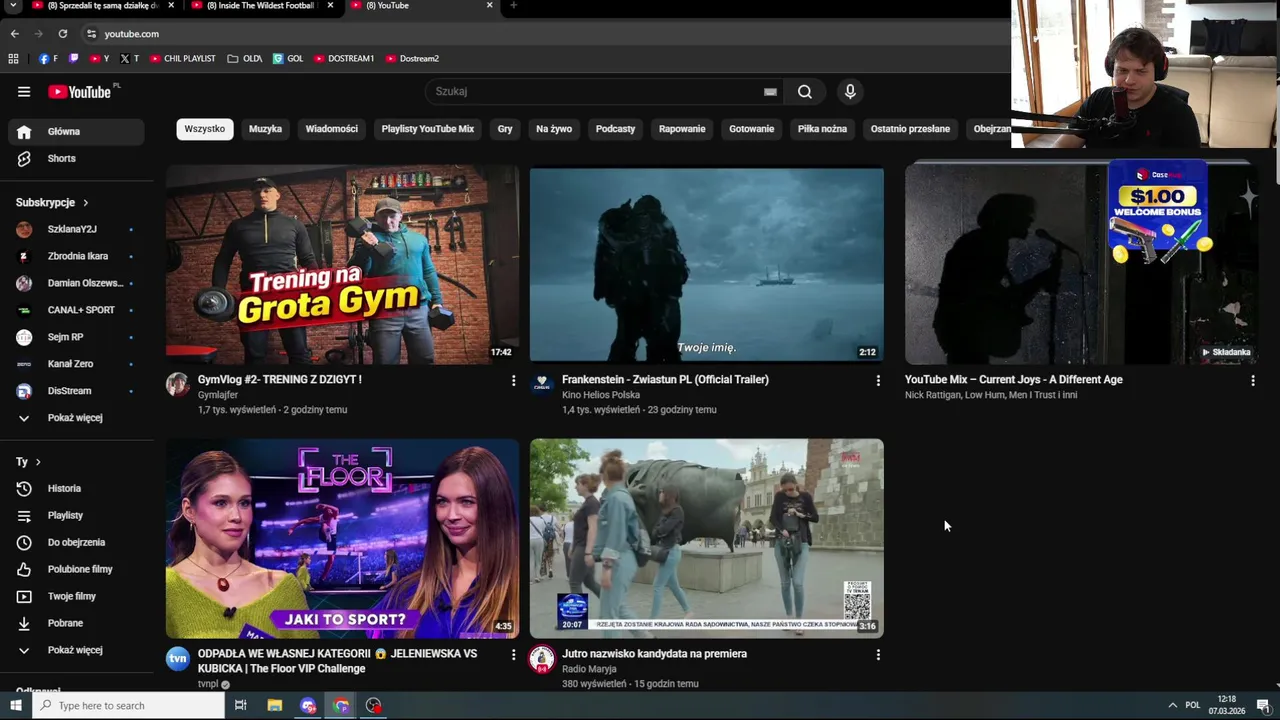Play The Floor Jaki to sport thumbnail
Viewport: 1280px width, 720px height.
pyautogui.click(x=342, y=538)
